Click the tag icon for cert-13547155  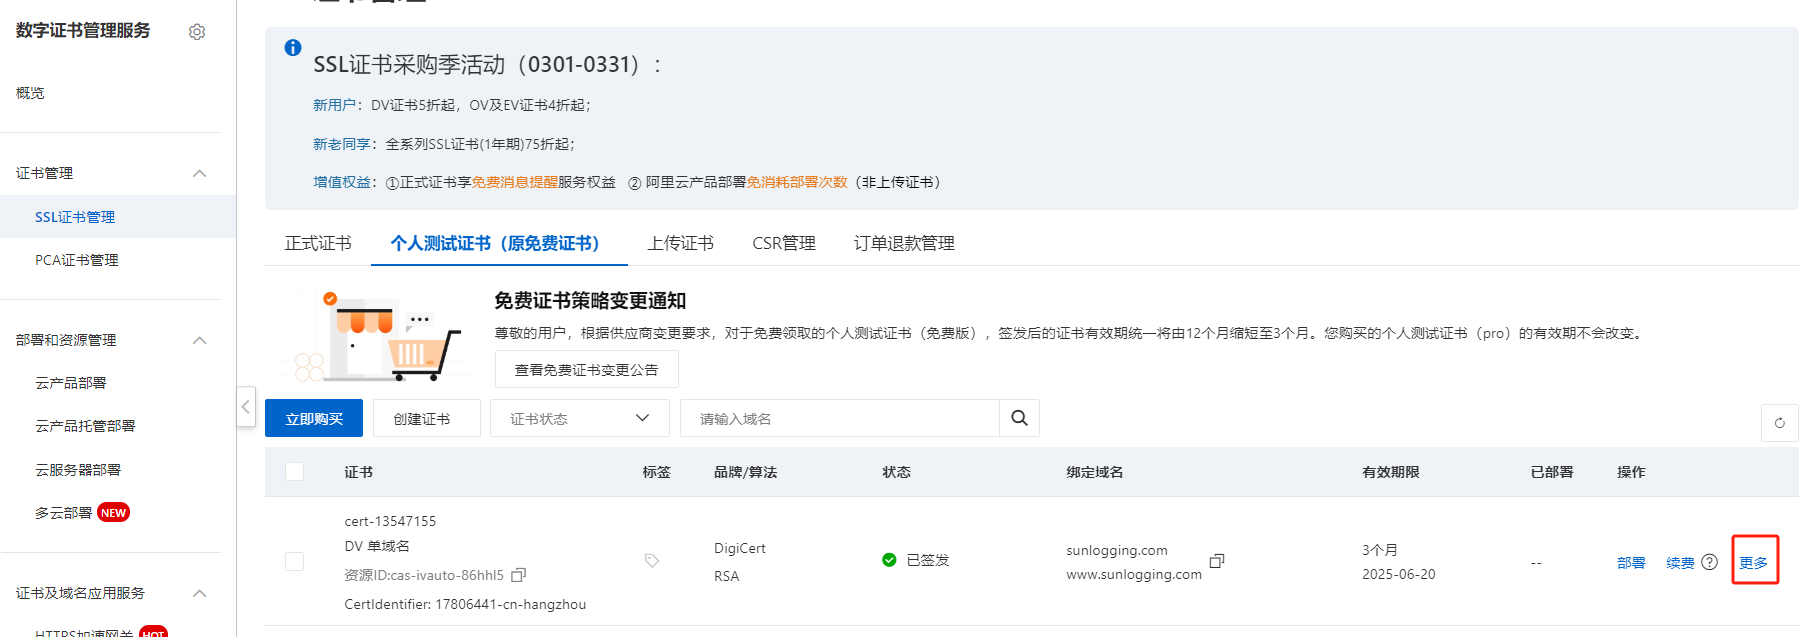652,561
